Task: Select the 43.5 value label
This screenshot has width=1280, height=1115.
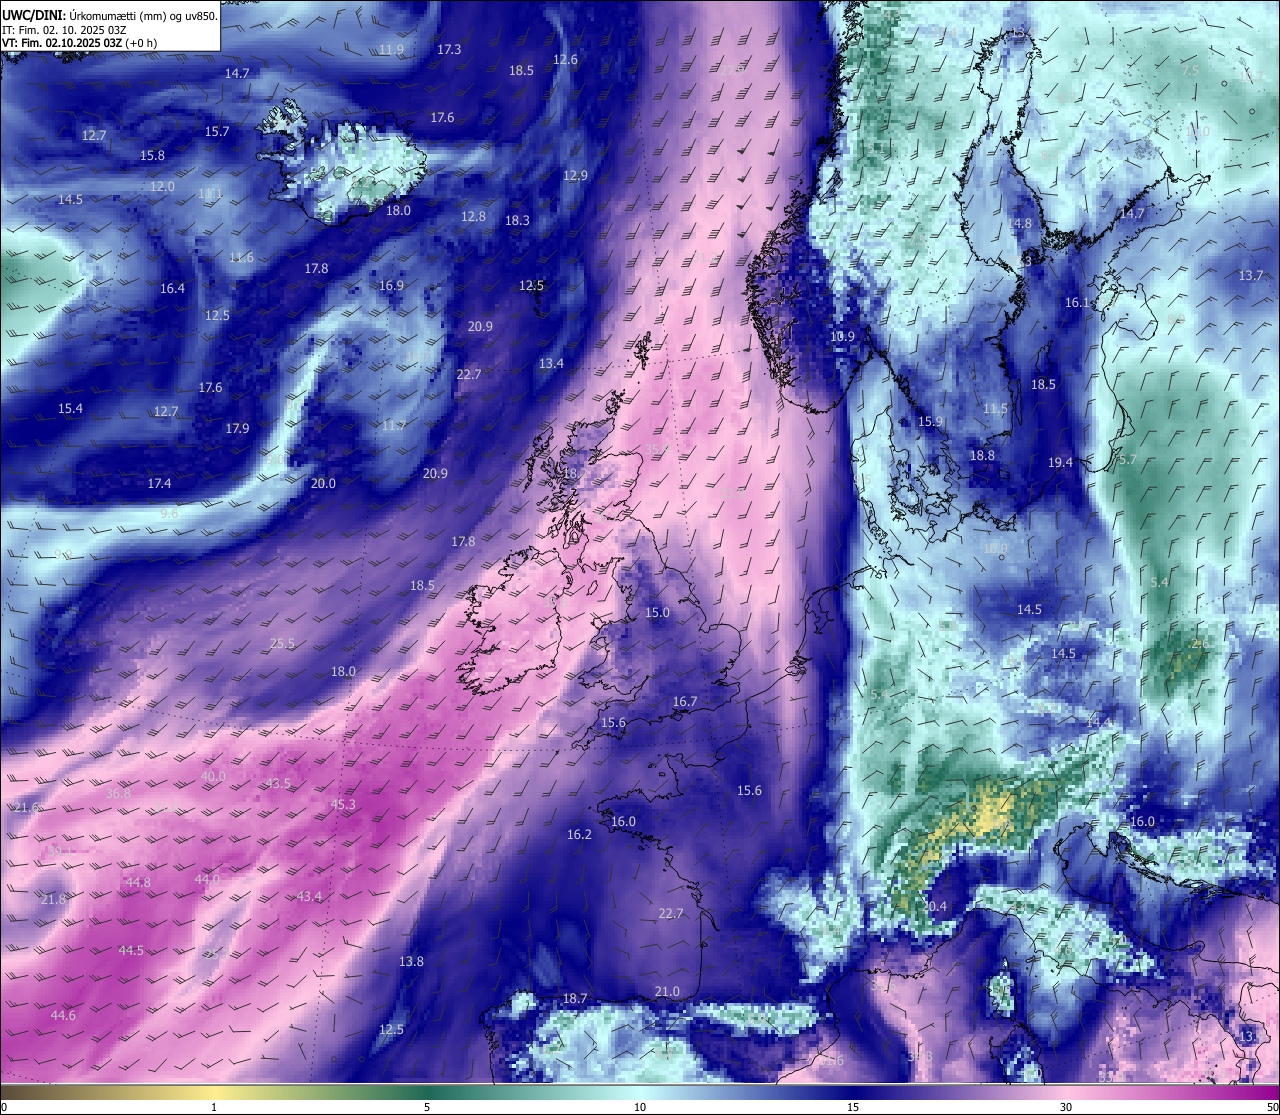Action: click(x=278, y=783)
